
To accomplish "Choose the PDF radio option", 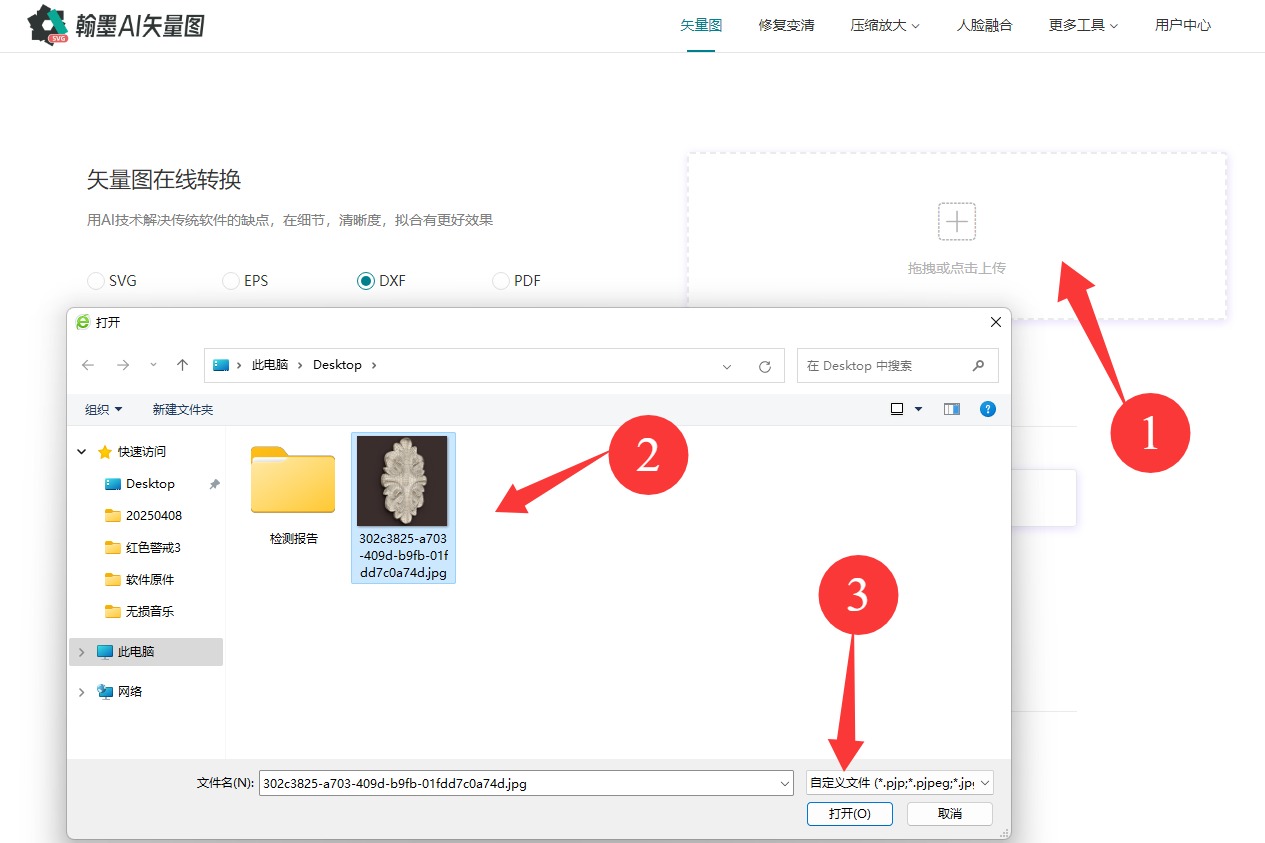I will click(501, 281).
